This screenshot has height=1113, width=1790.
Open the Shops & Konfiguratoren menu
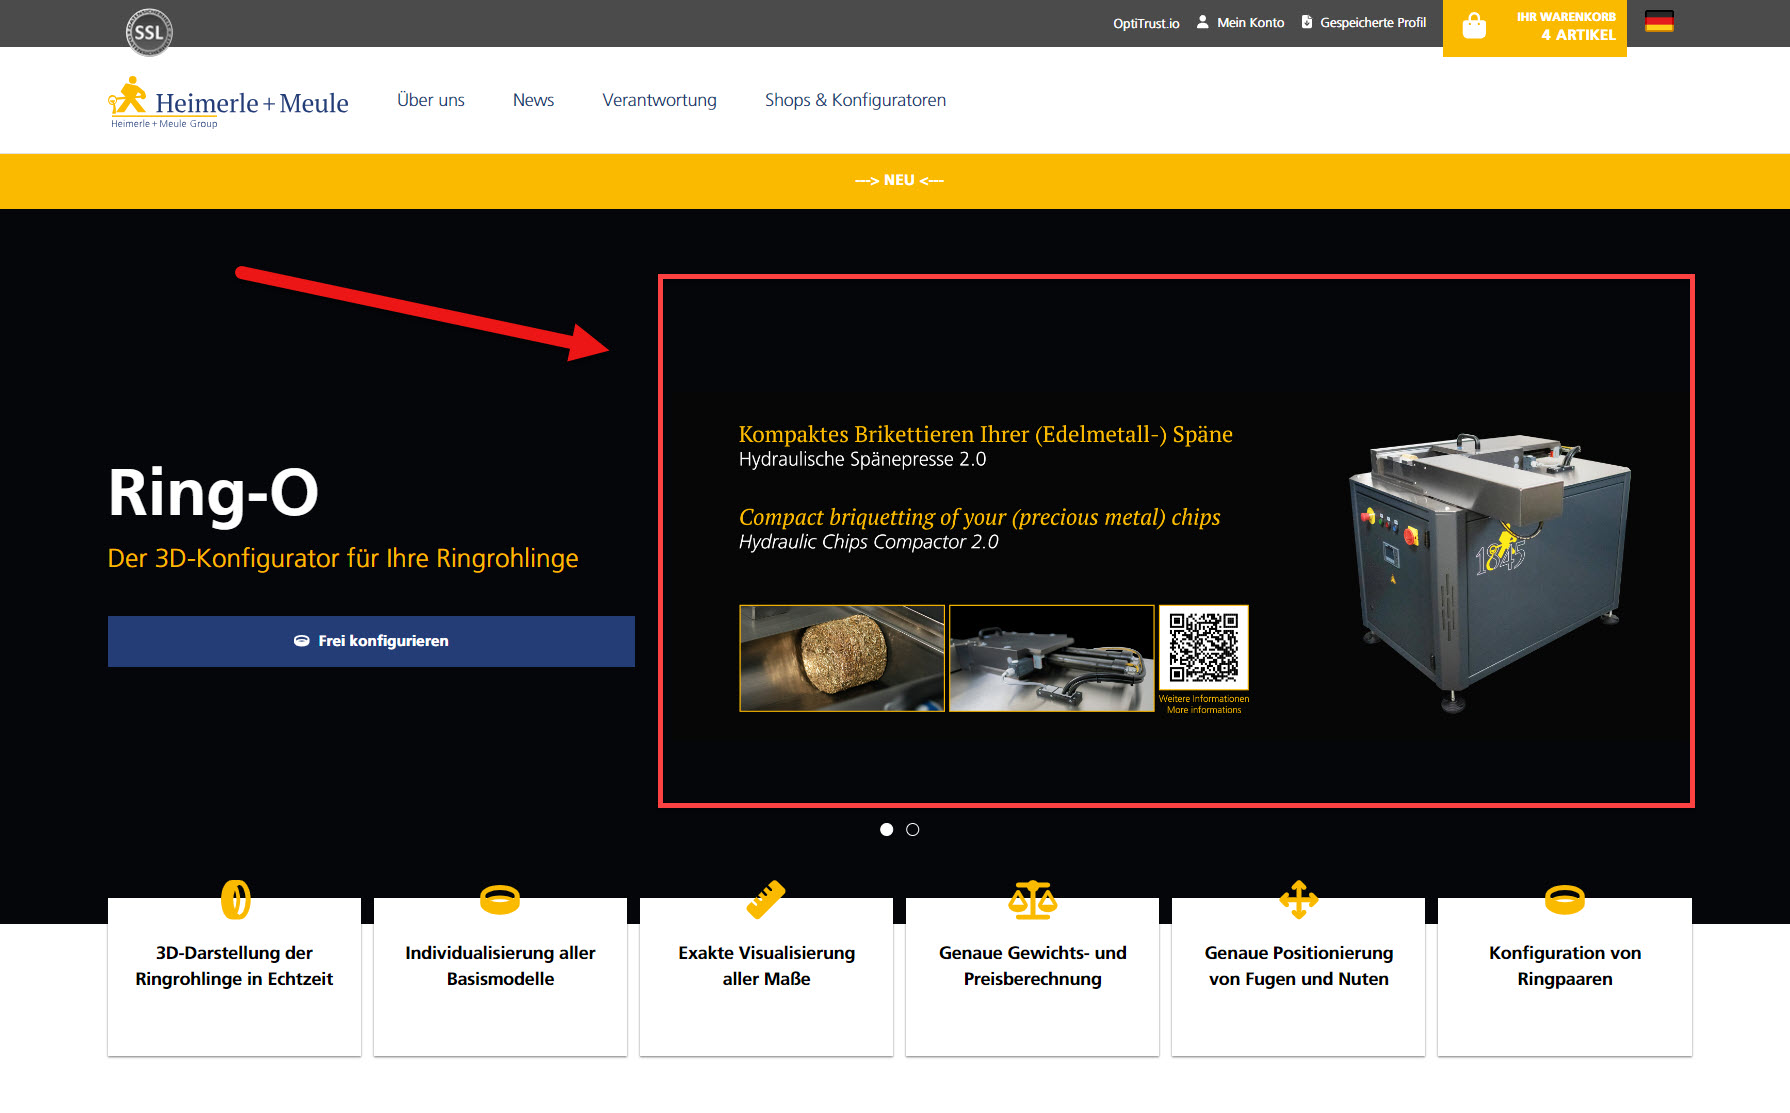coord(855,100)
